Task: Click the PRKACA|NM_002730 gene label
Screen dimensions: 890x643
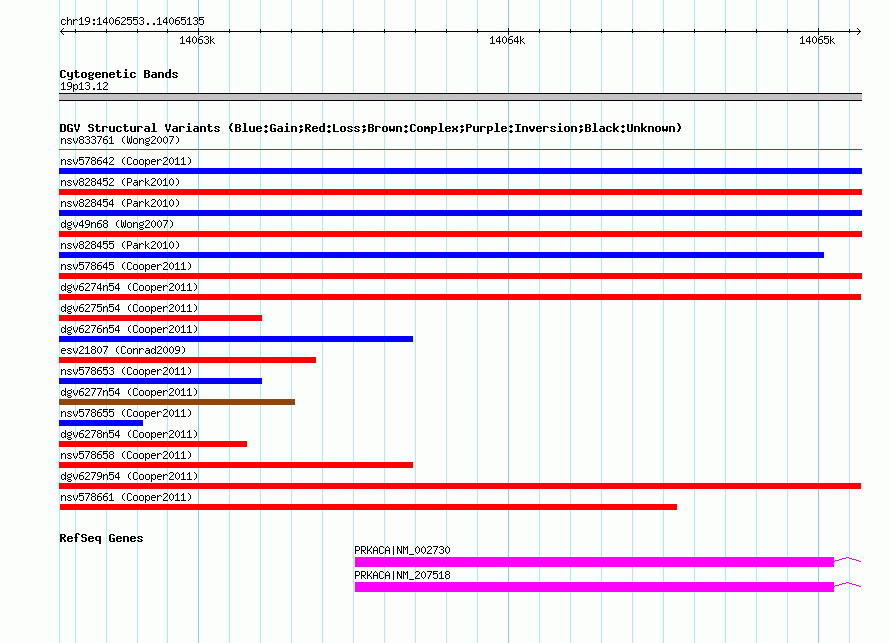Action: click(x=402, y=550)
